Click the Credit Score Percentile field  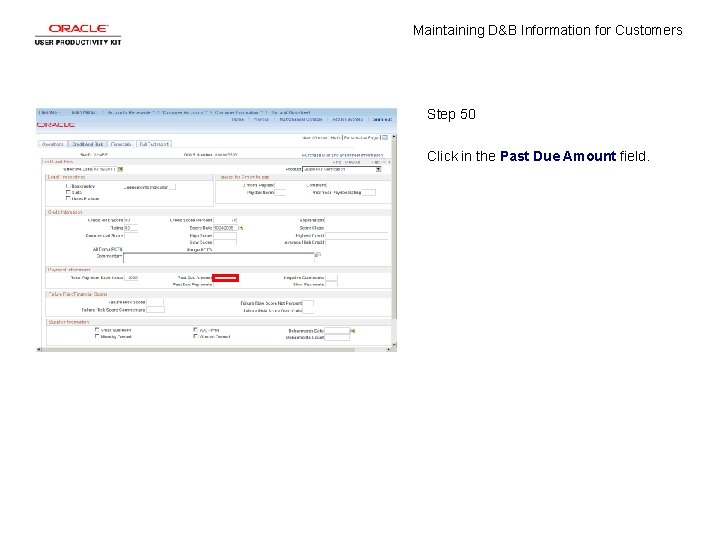coord(225,220)
